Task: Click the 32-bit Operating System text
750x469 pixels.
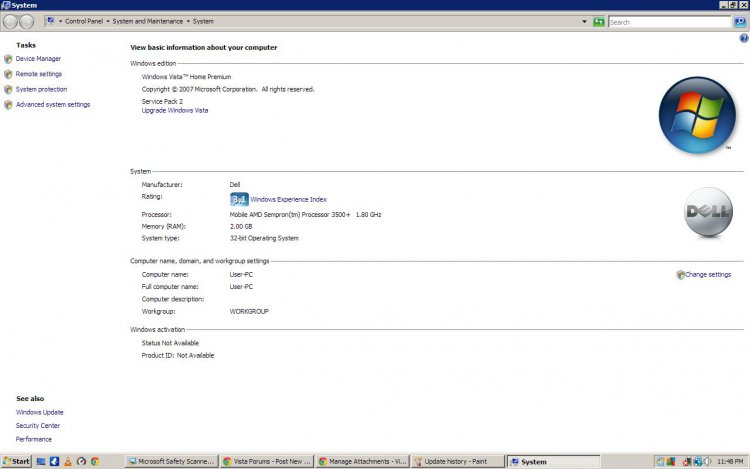Action: pos(264,238)
